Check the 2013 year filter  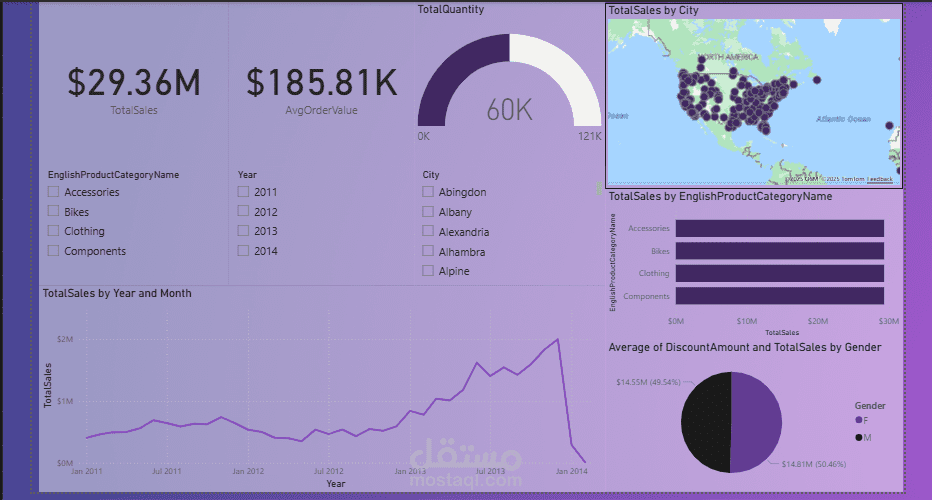click(243, 231)
